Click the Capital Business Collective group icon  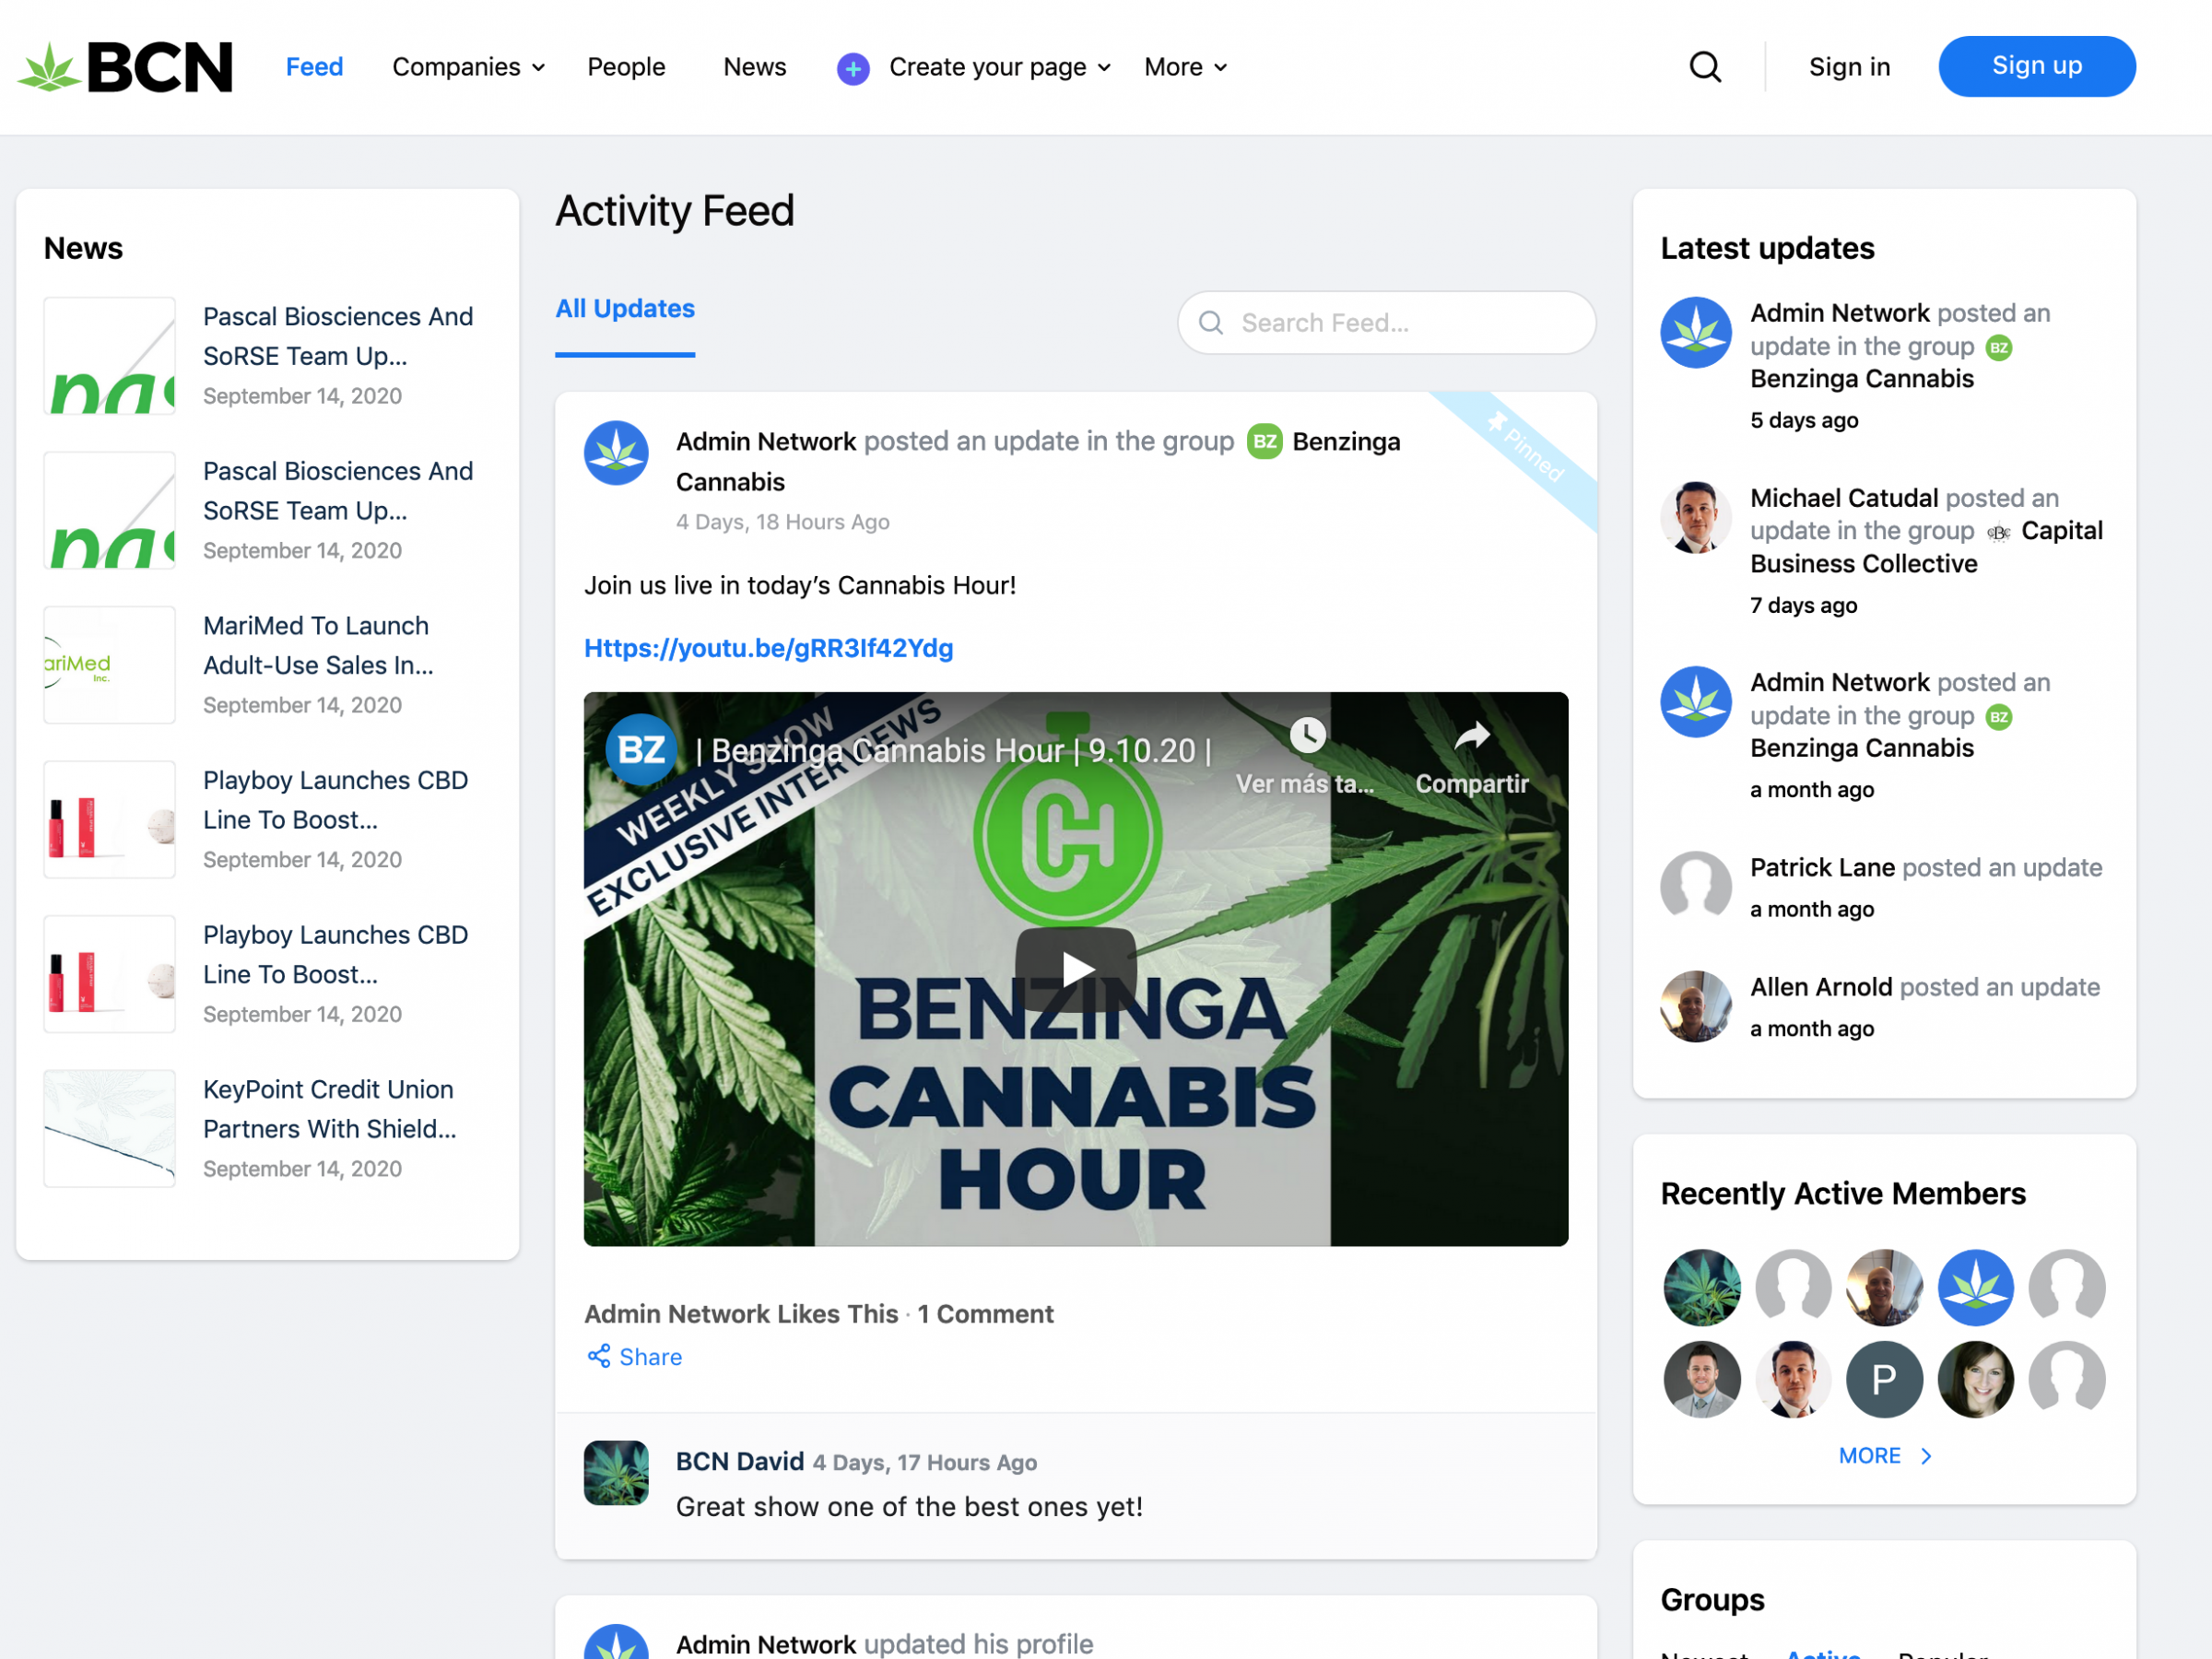coord(1998,532)
